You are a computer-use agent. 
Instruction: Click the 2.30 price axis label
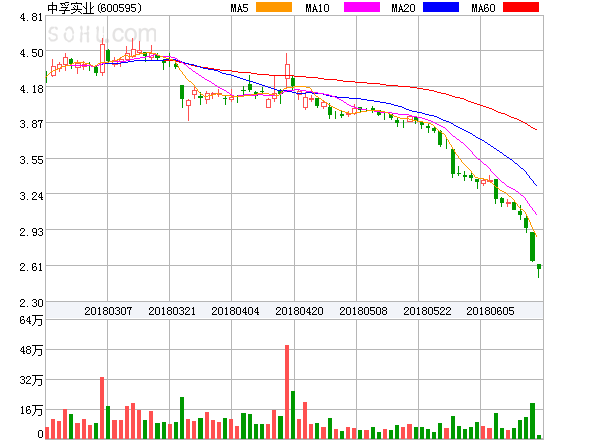31,303
